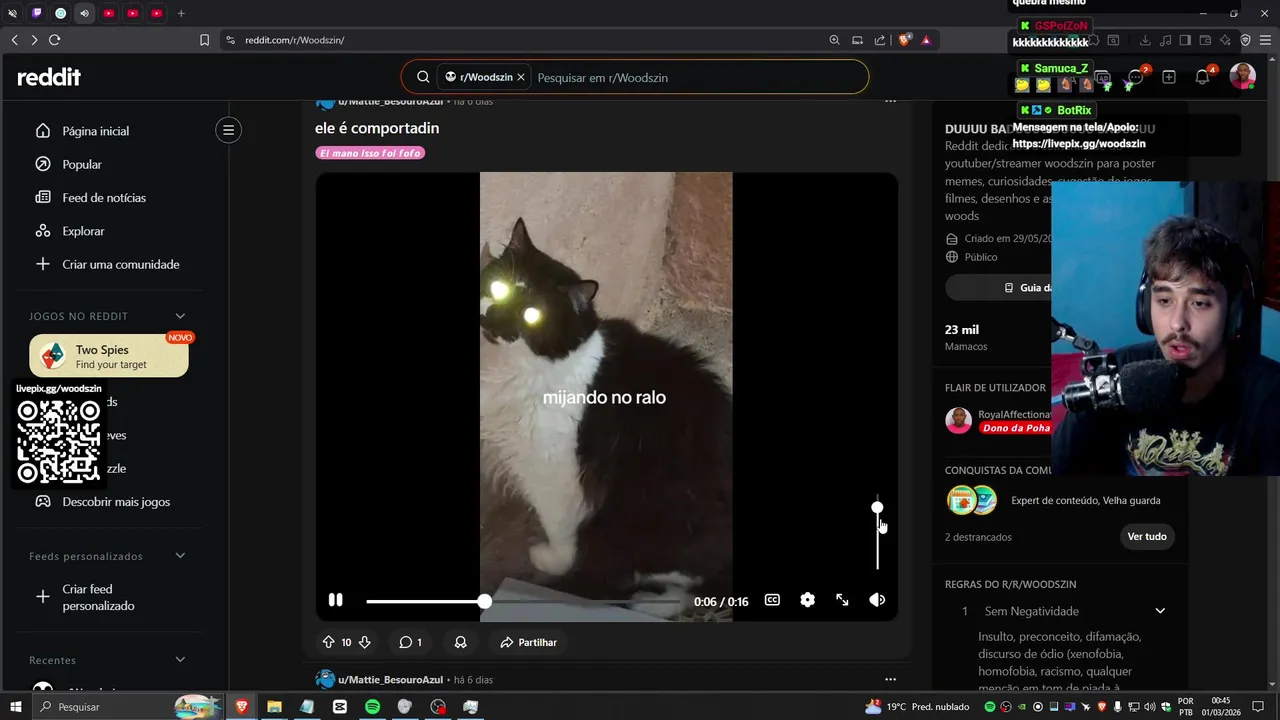Open the zoom magnifier in the address bar
The height and width of the screenshot is (720, 1280).
click(834, 40)
